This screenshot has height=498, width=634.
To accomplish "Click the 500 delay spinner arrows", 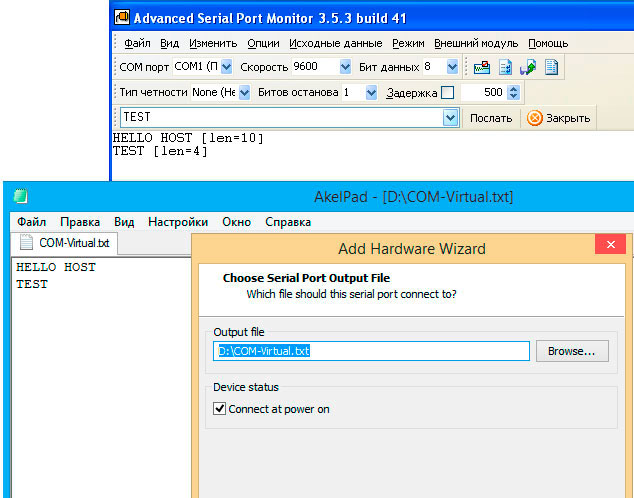I will point(514,93).
